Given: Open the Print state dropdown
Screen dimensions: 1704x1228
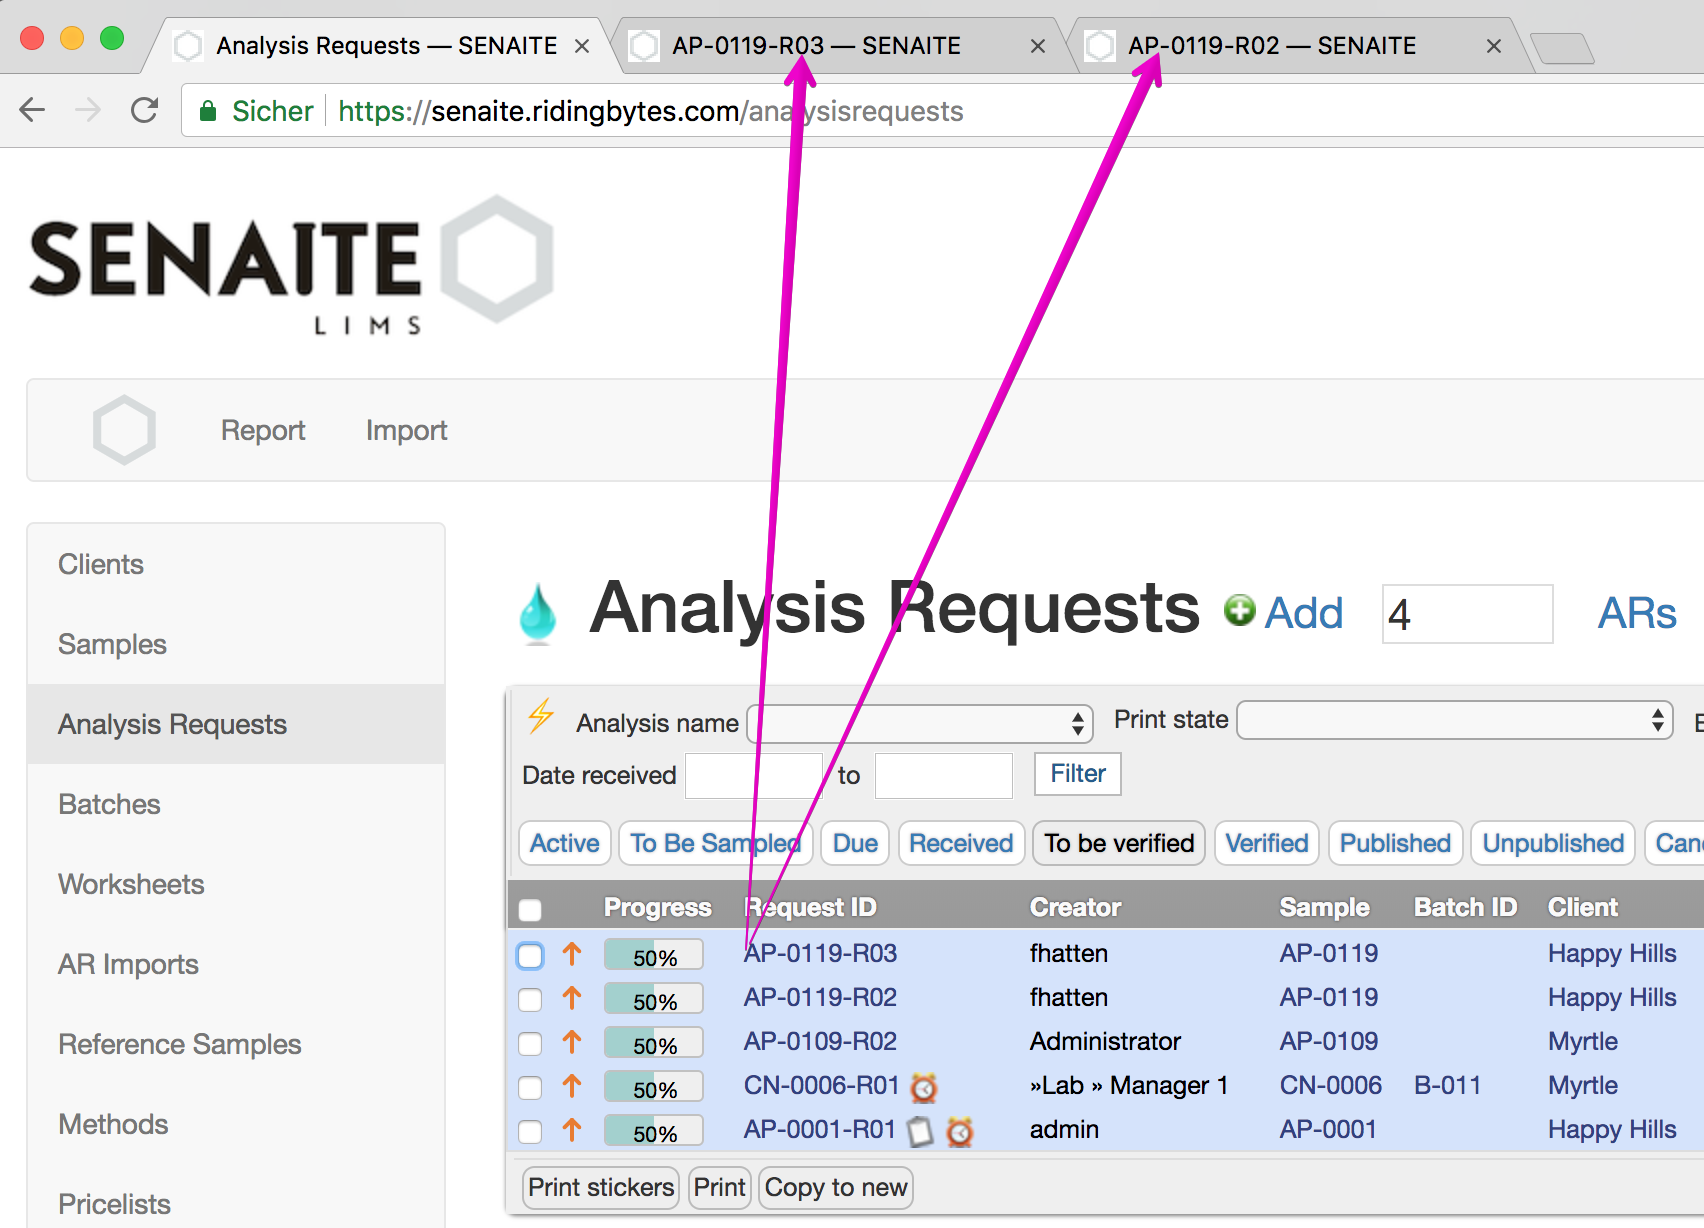Looking at the screenshot, I should [1455, 720].
